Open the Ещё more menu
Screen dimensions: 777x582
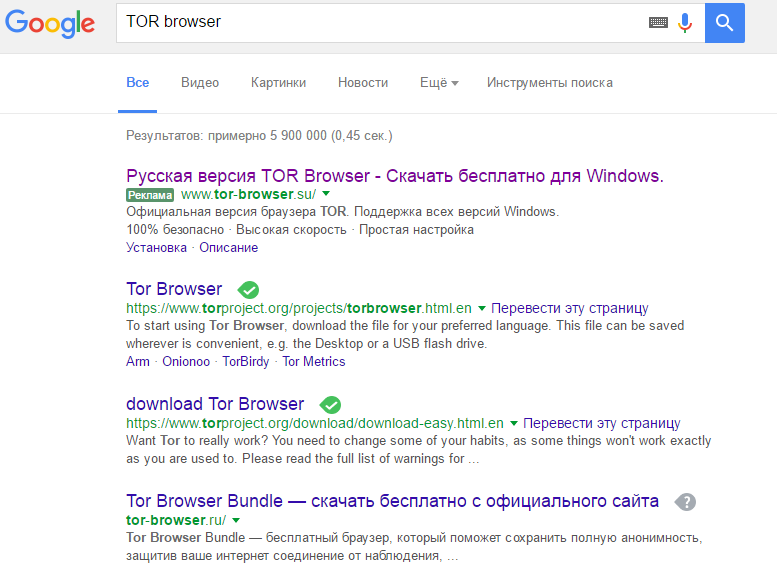point(439,83)
